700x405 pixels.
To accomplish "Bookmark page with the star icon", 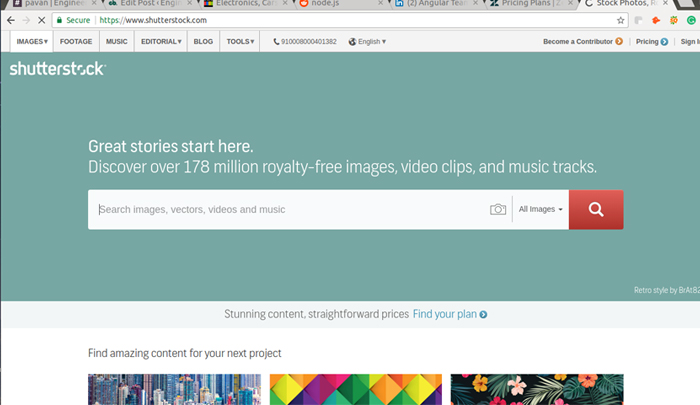I will tap(620, 20).
